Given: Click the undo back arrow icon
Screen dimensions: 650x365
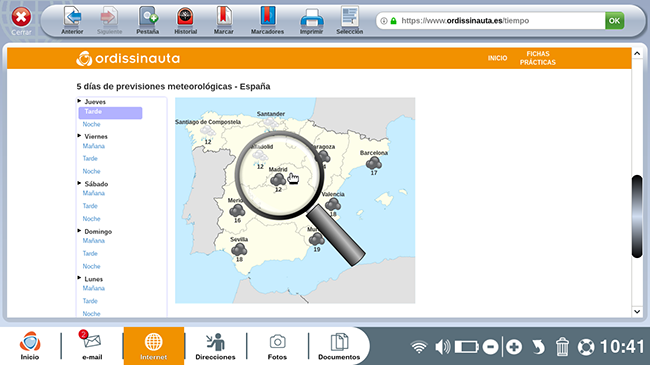Looking at the screenshot, I should (x=538, y=347).
